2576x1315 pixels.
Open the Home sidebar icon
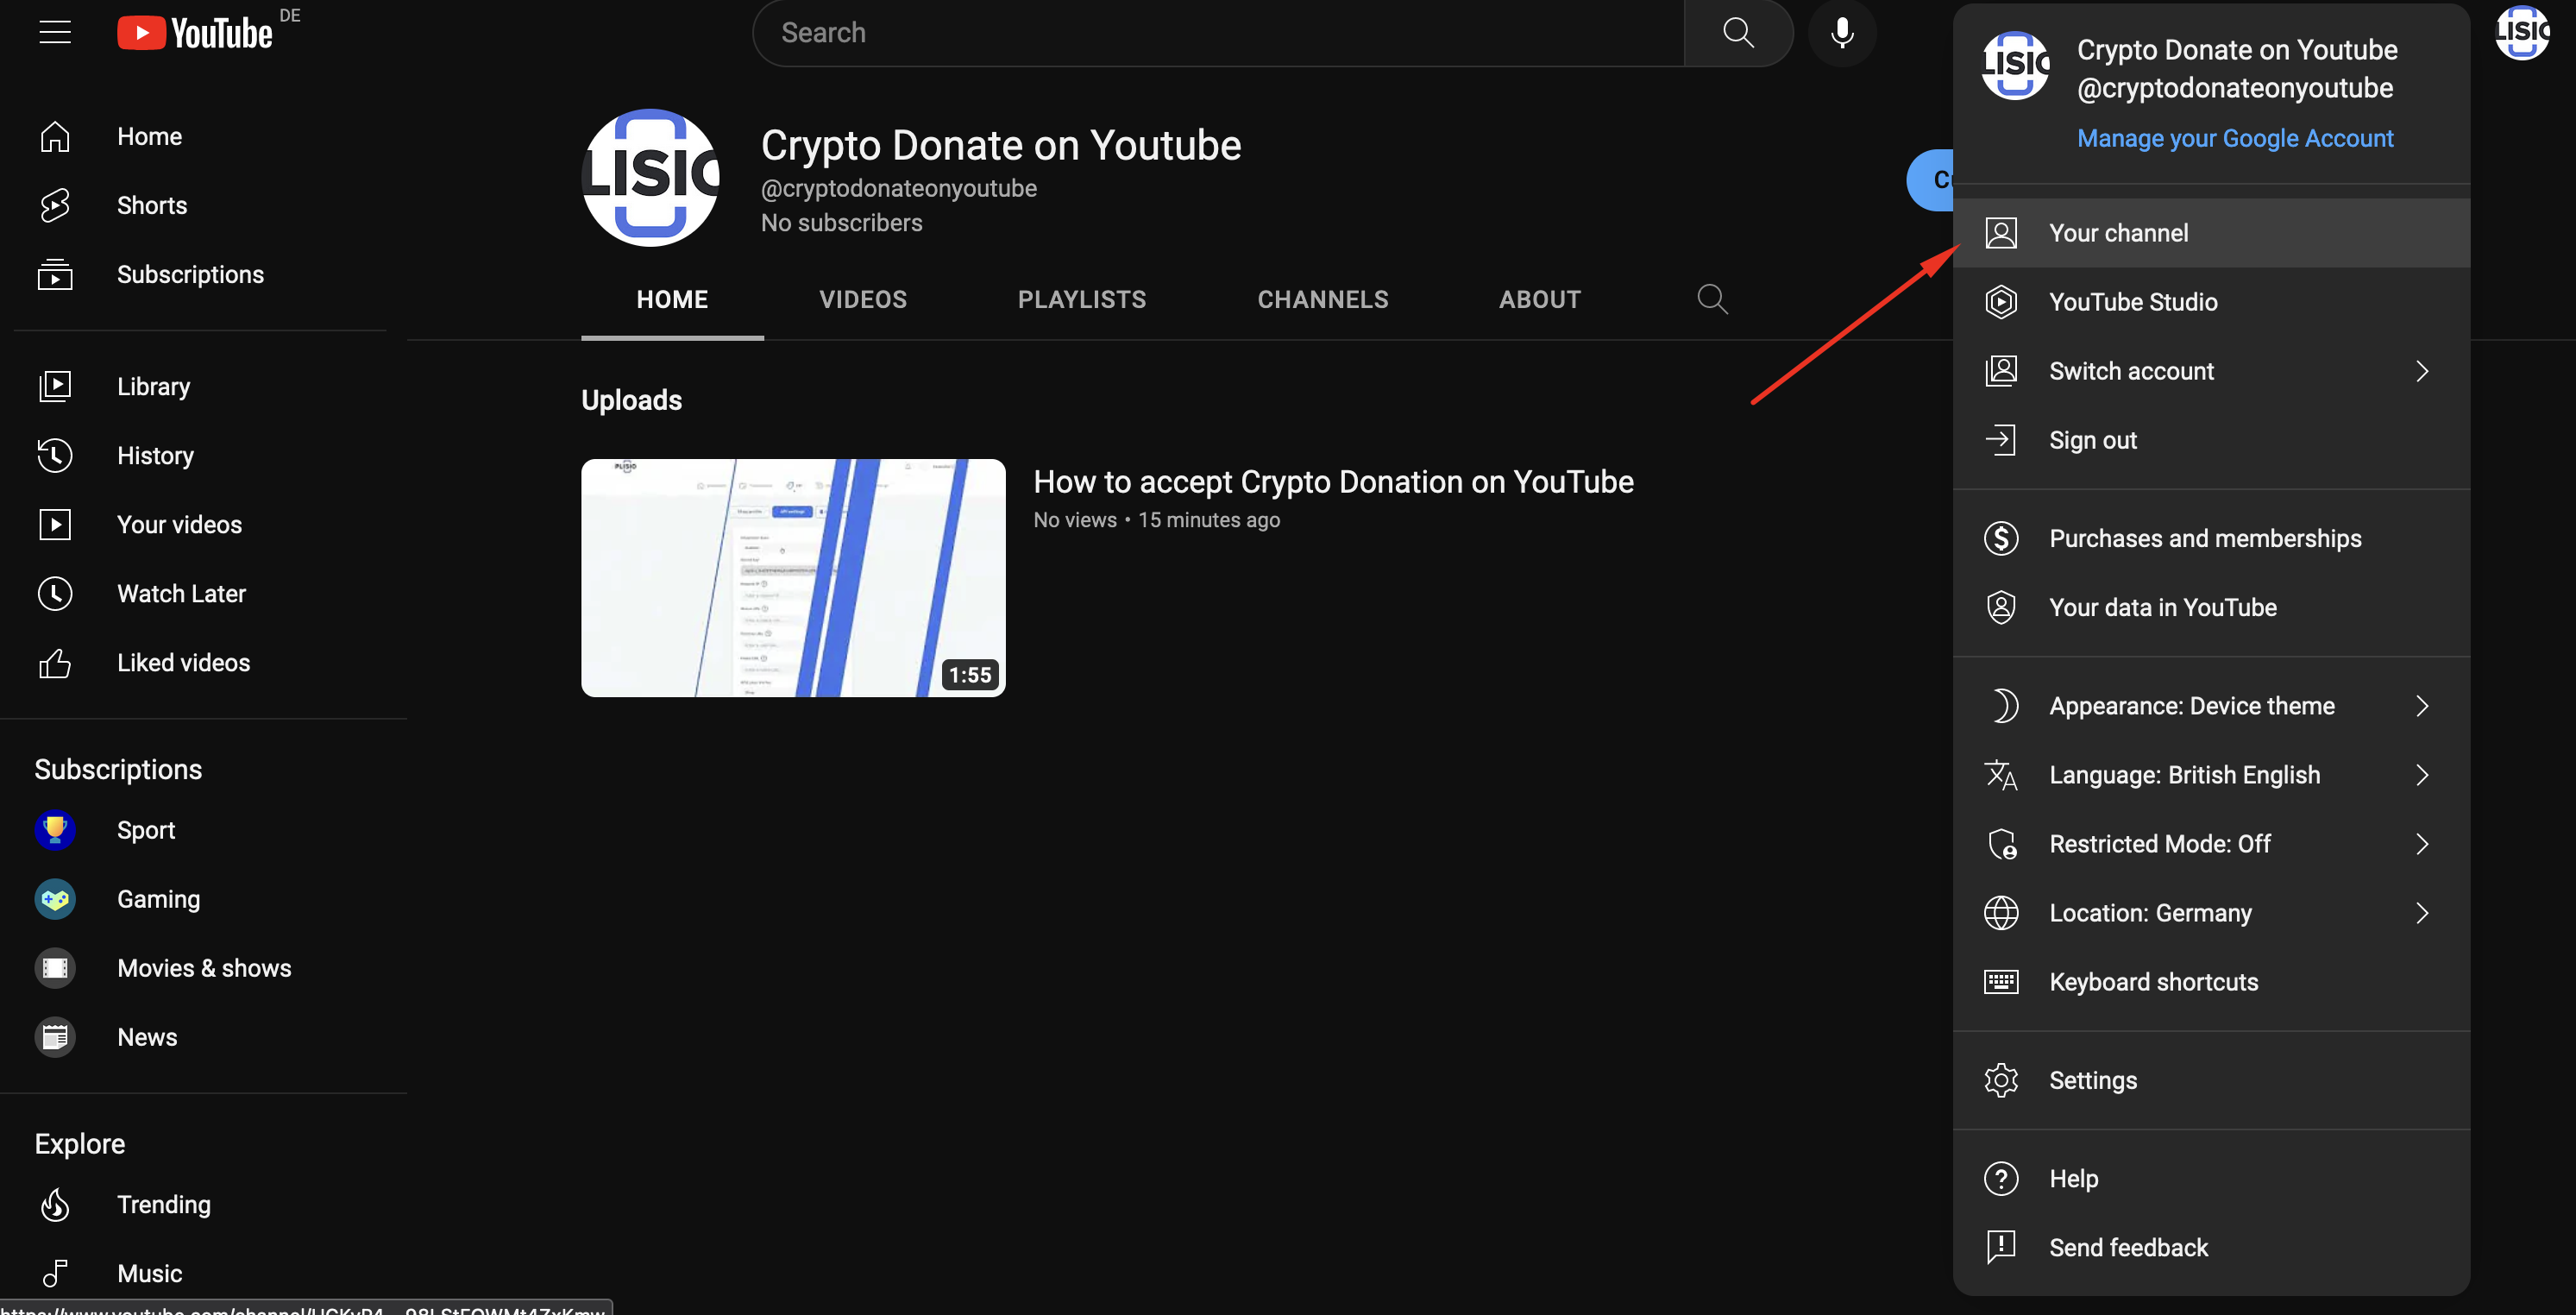[55, 136]
